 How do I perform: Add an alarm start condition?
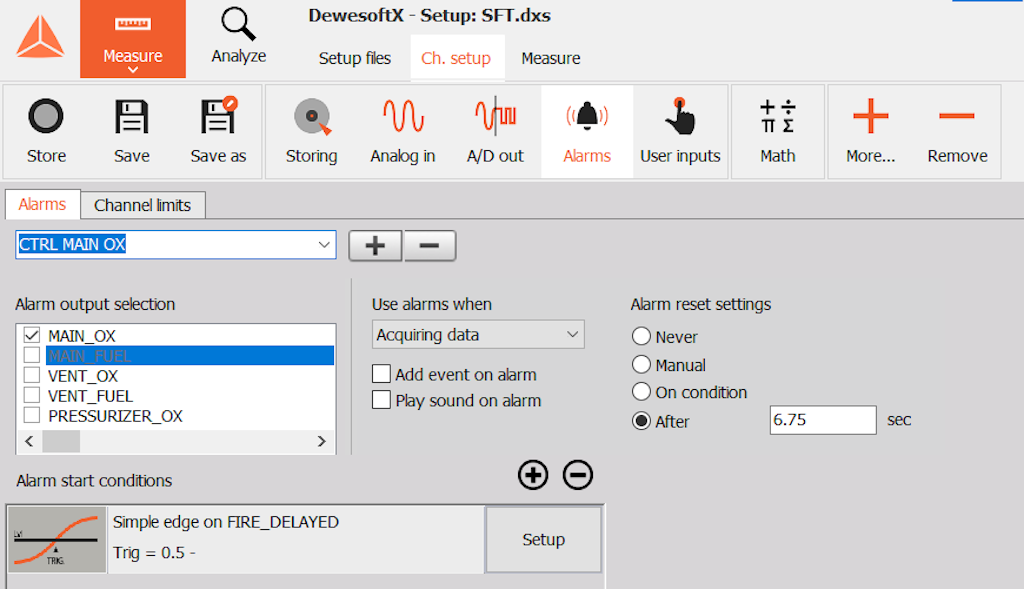click(x=533, y=475)
